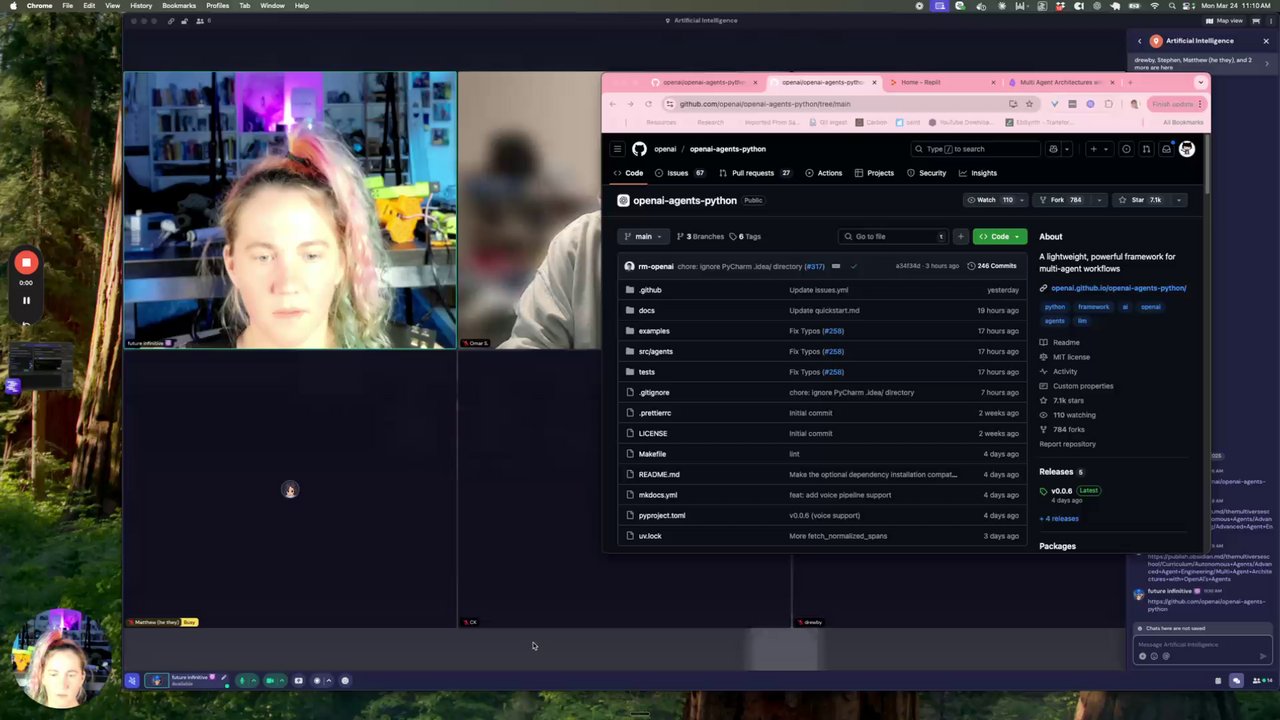Switch to the Code repository tab
The width and height of the screenshot is (1280, 720).
pos(629,173)
